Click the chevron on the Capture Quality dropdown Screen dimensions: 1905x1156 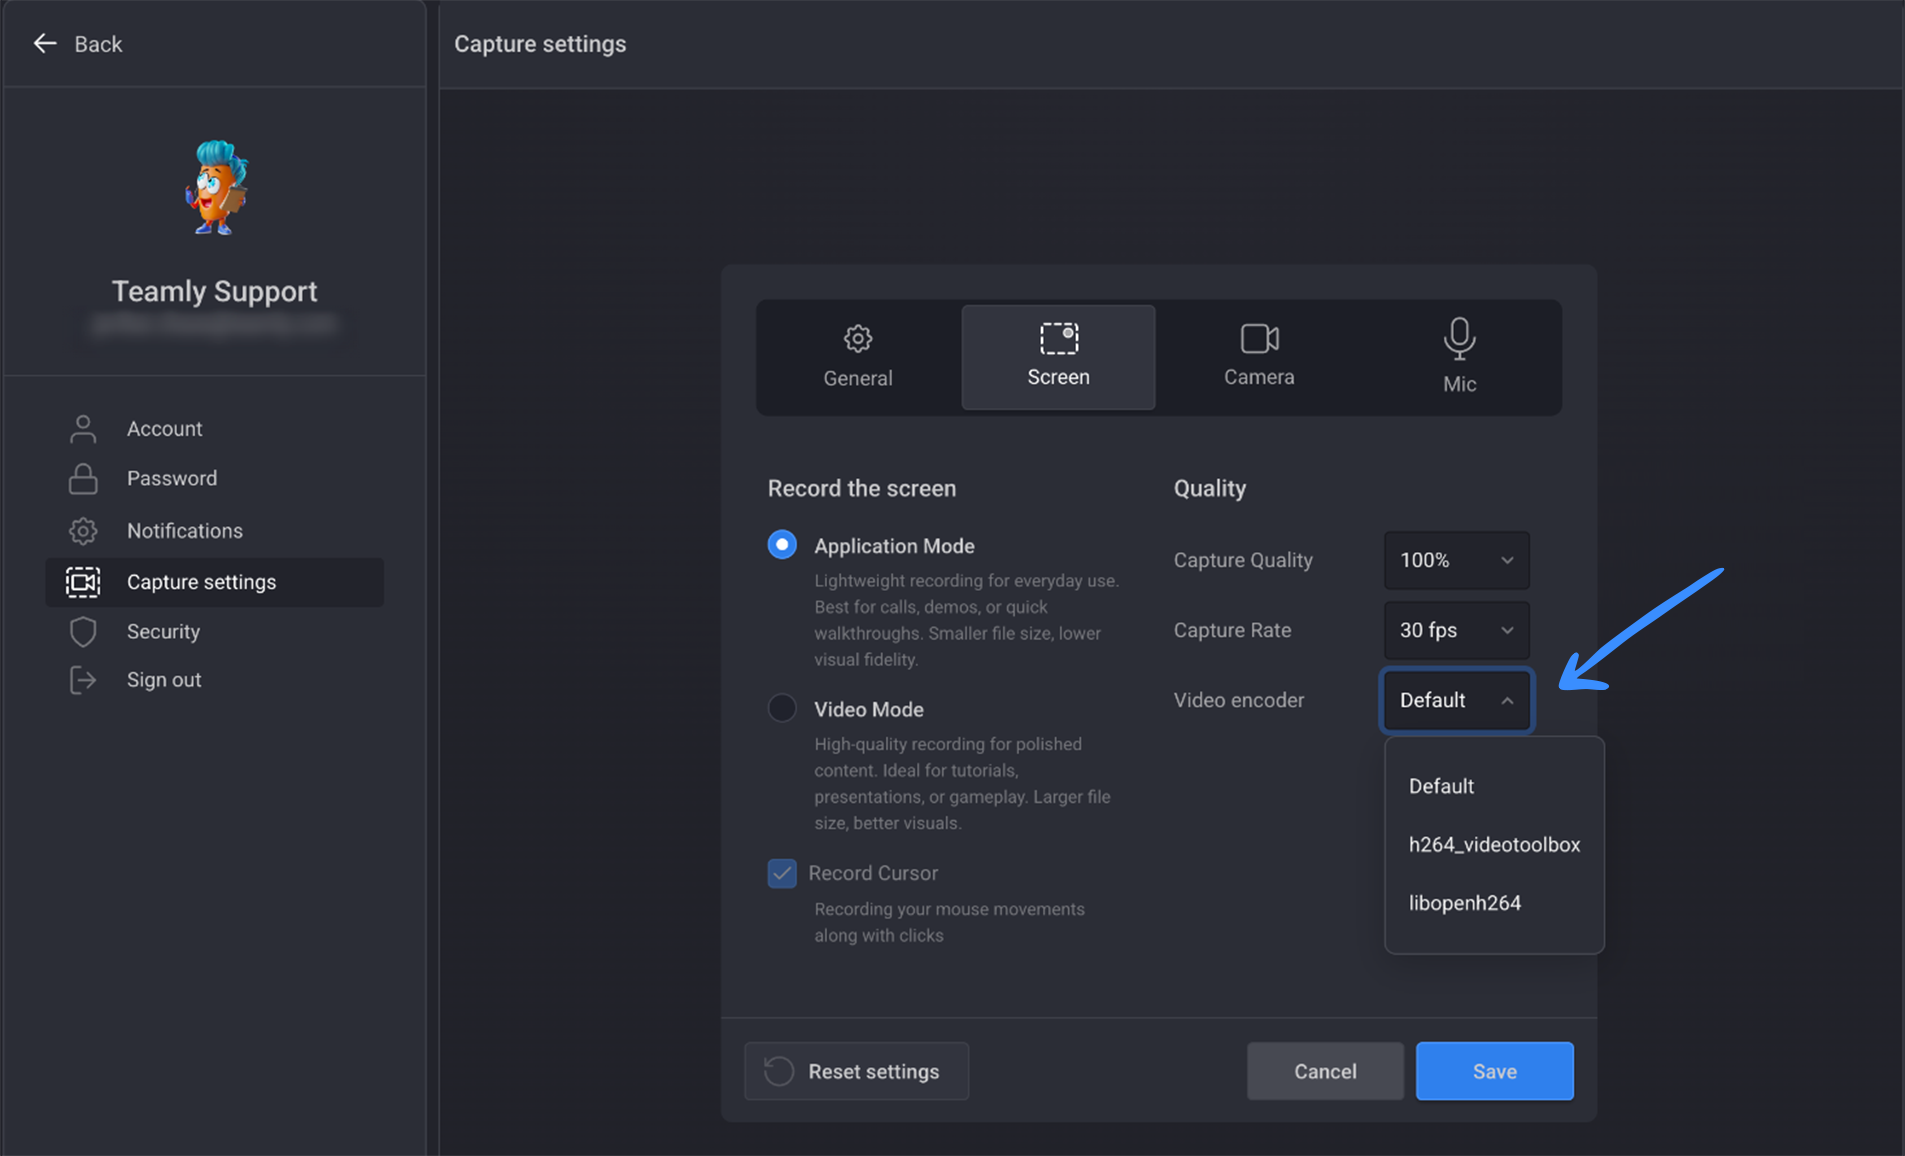(x=1507, y=560)
